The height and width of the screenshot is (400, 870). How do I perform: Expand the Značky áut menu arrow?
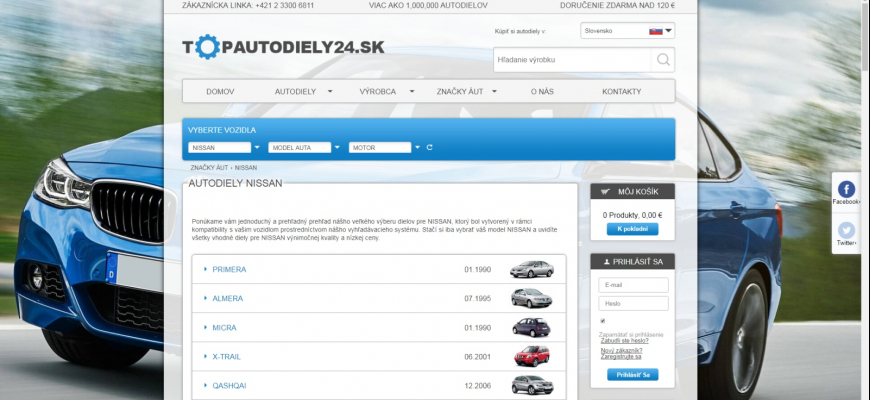click(494, 92)
